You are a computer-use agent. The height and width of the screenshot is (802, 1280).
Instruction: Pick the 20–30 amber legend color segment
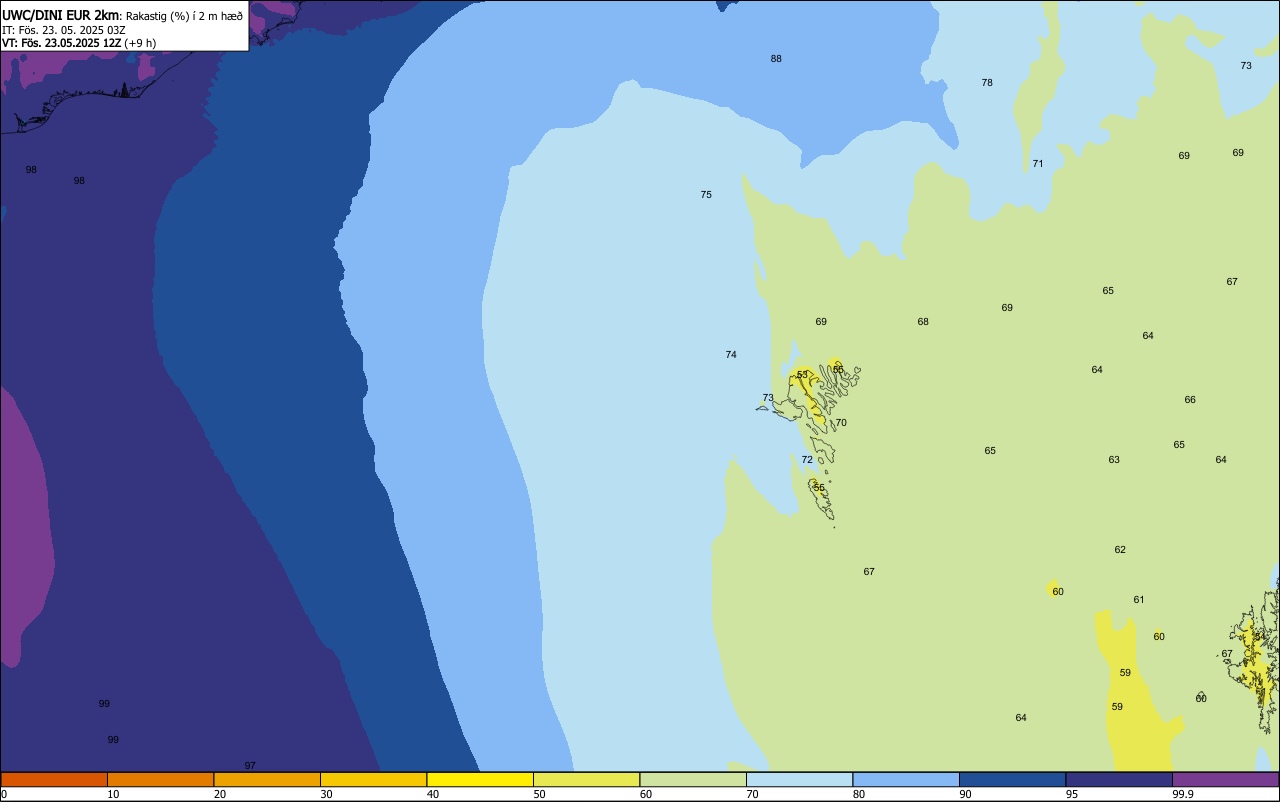[x=267, y=779]
